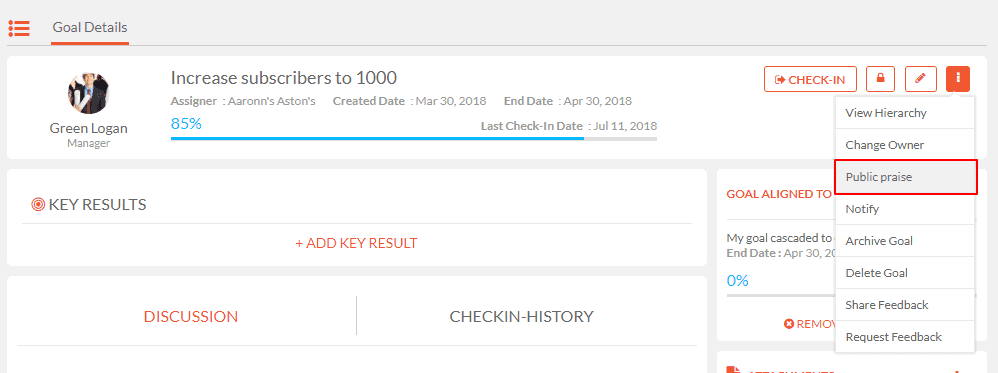
Task: Click Green Logan's profile avatar
Action: [88, 93]
